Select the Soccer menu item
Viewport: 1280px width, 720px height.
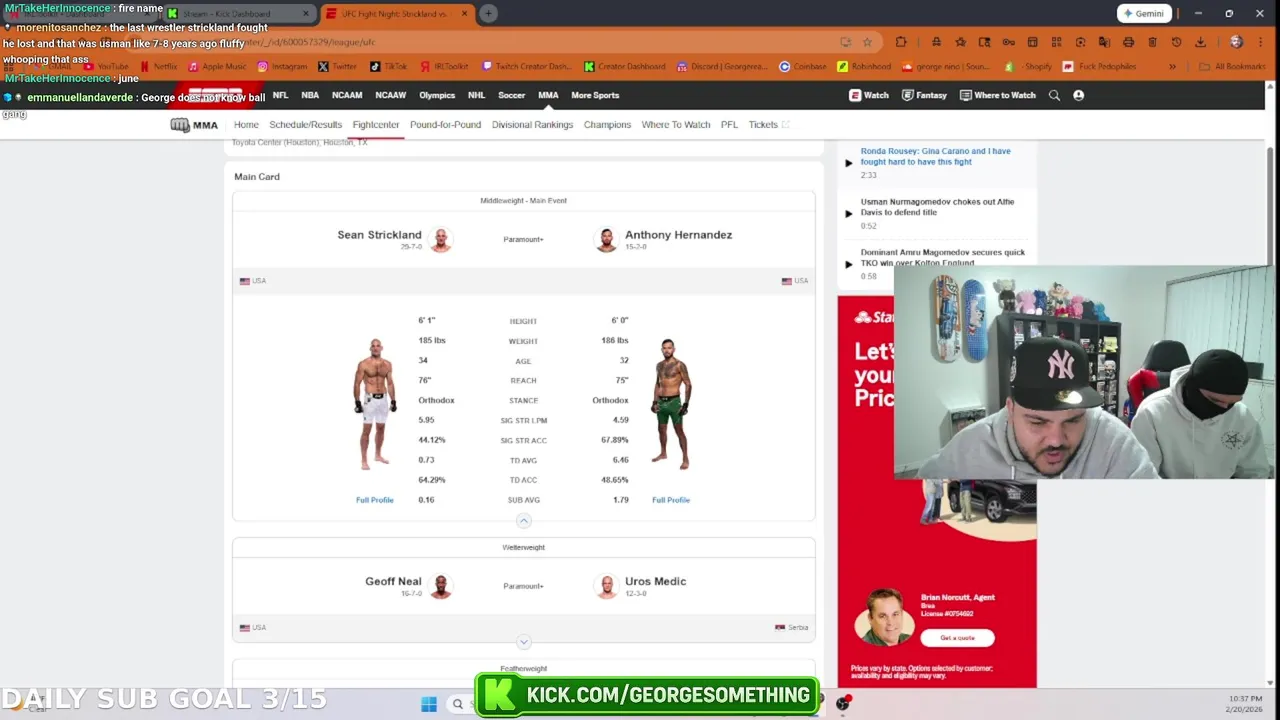511,95
